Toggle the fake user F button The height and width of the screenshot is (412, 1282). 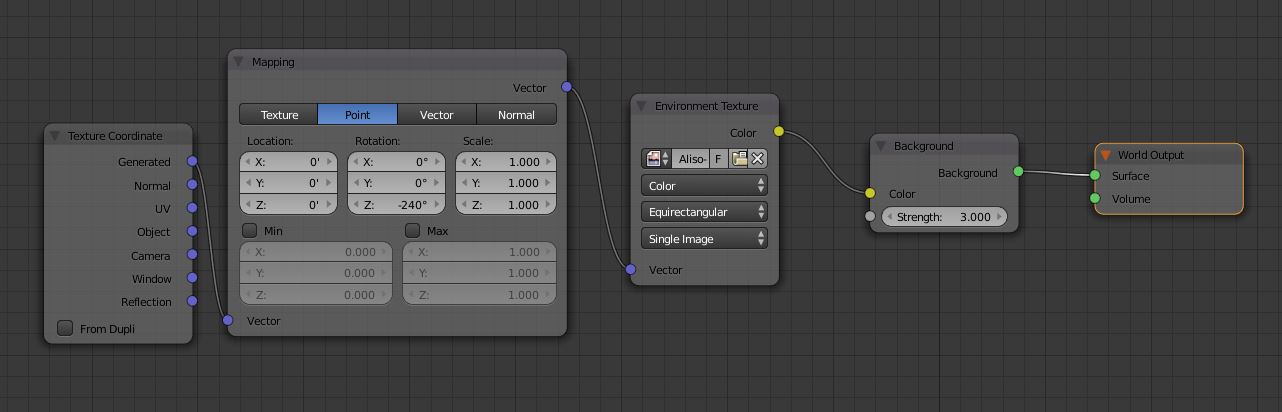pyautogui.click(x=718, y=159)
